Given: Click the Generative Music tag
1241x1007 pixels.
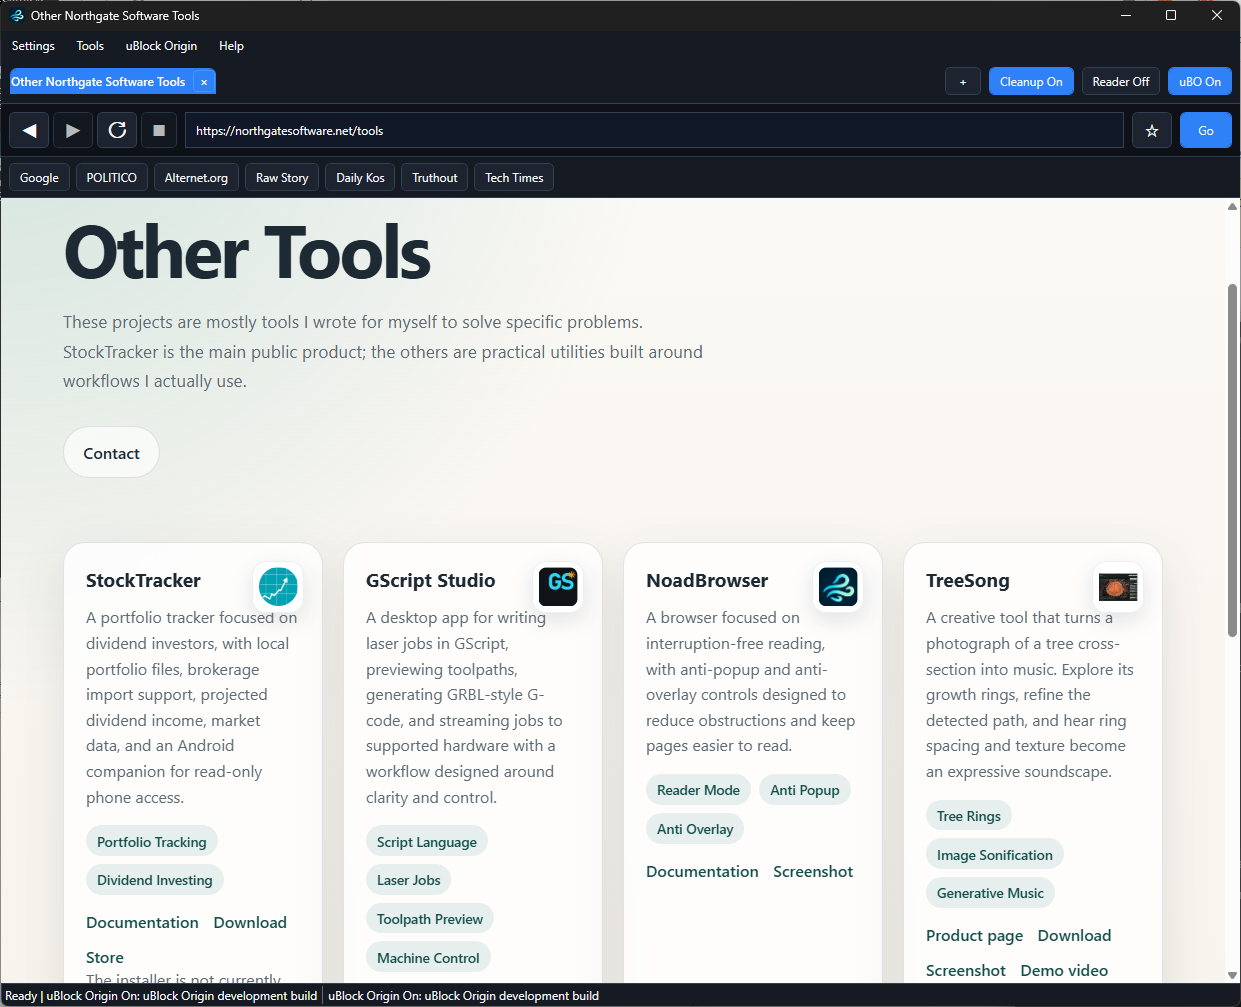Looking at the screenshot, I should pyautogui.click(x=990, y=893).
